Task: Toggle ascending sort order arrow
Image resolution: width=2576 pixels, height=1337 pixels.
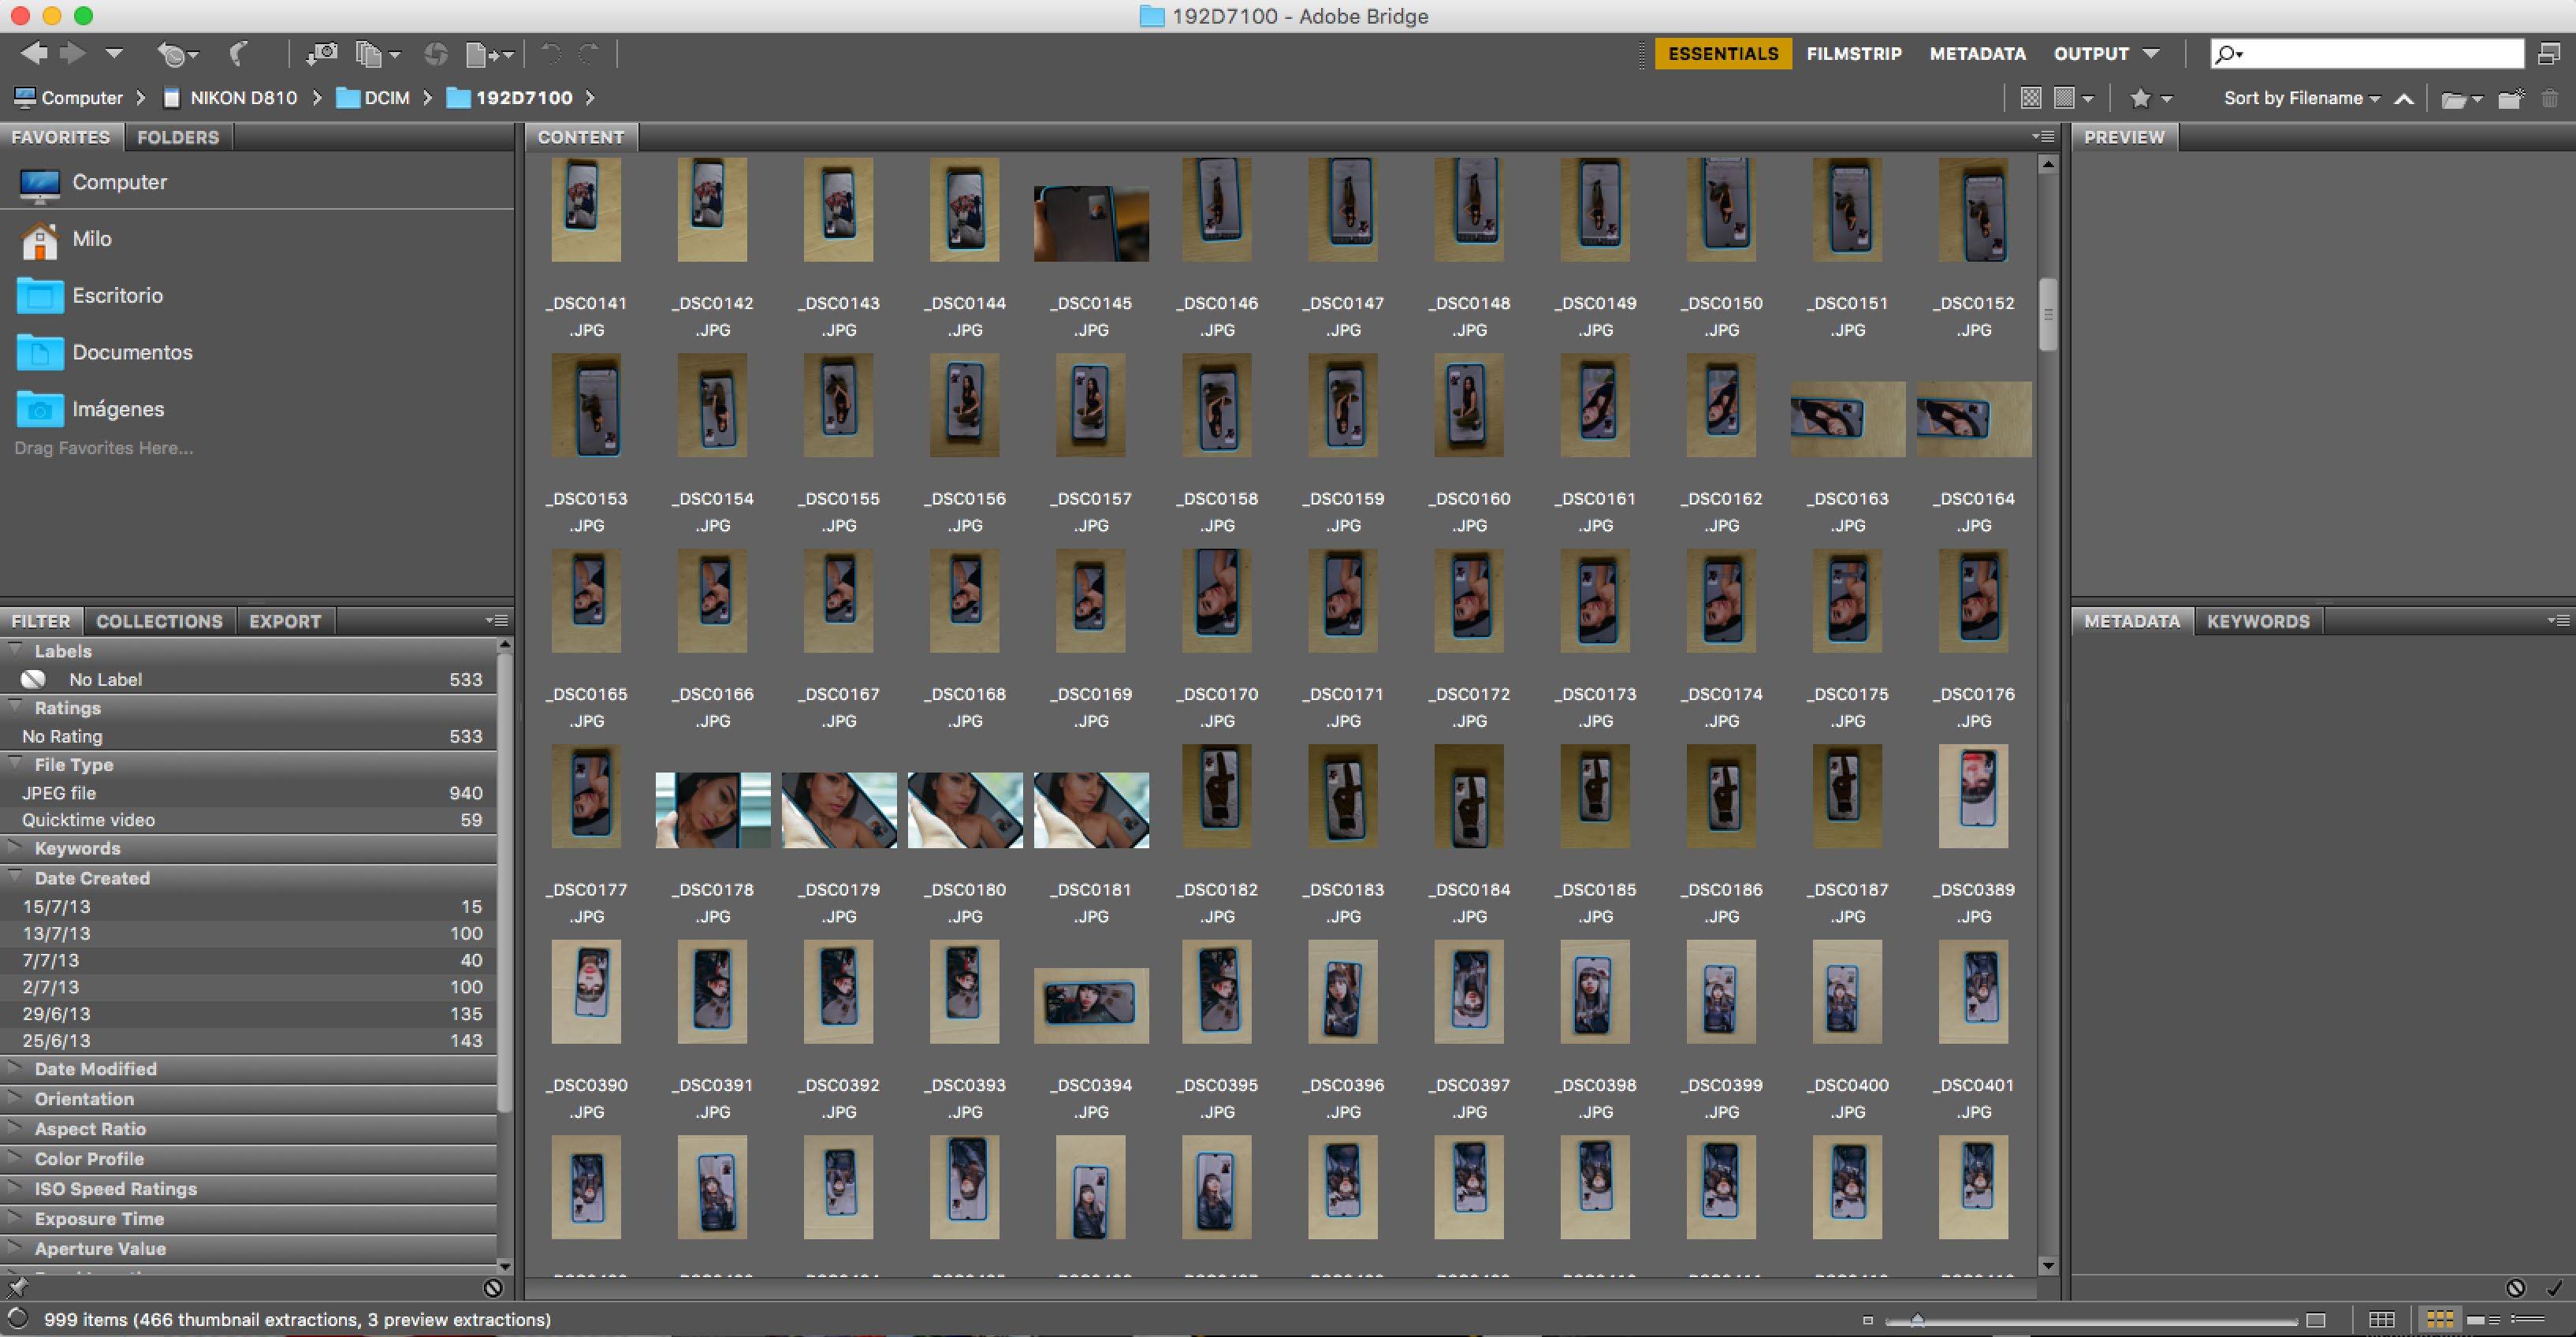Action: point(2404,98)
